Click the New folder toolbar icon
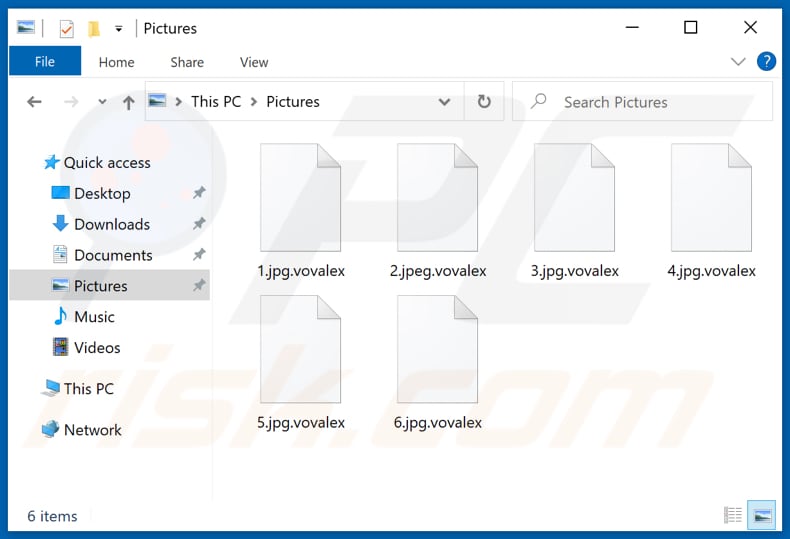This screenshot has height=539, width=790. (x=94, y=28)
